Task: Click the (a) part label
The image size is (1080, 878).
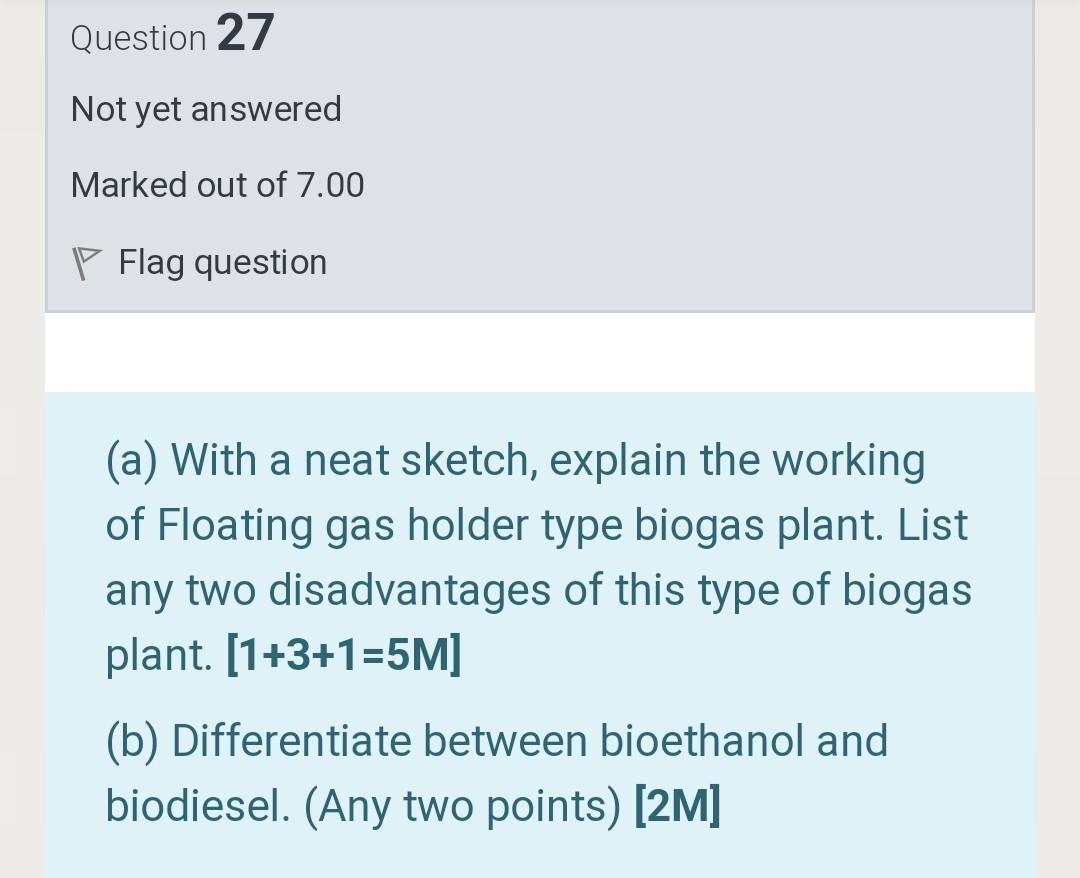Action: pos(132,460)
